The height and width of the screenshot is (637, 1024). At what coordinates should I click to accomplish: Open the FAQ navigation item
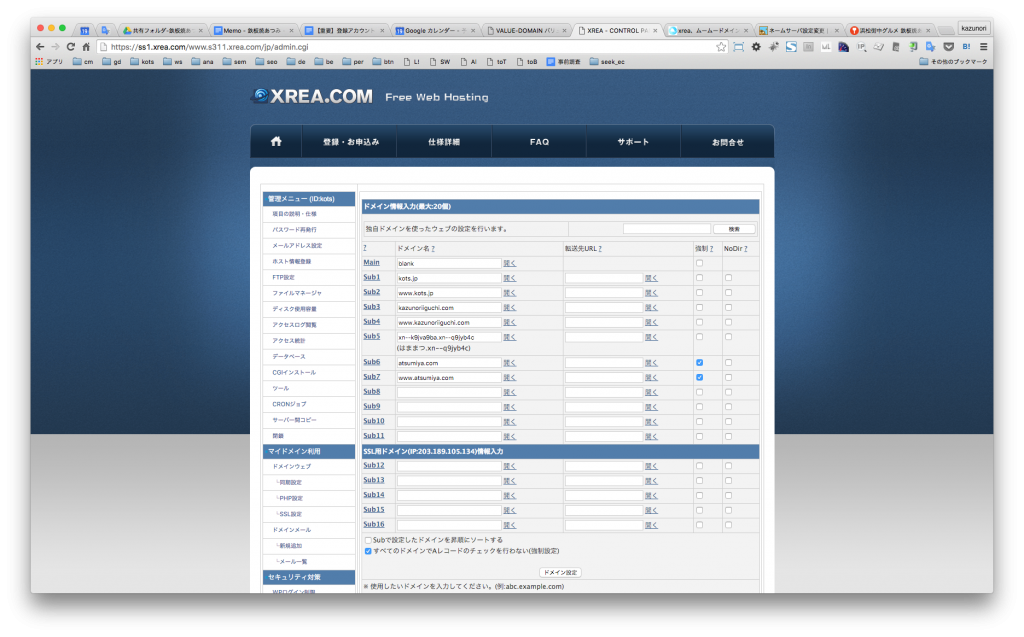click(x=539, y=142)
